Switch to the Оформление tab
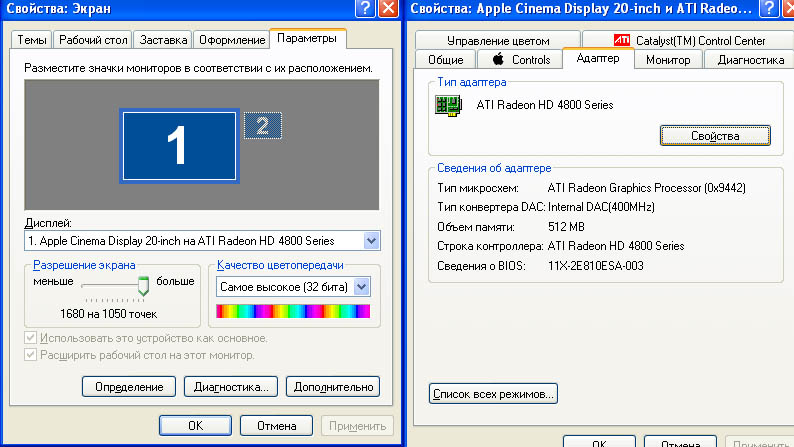794x447 pixels. point(232,40)
